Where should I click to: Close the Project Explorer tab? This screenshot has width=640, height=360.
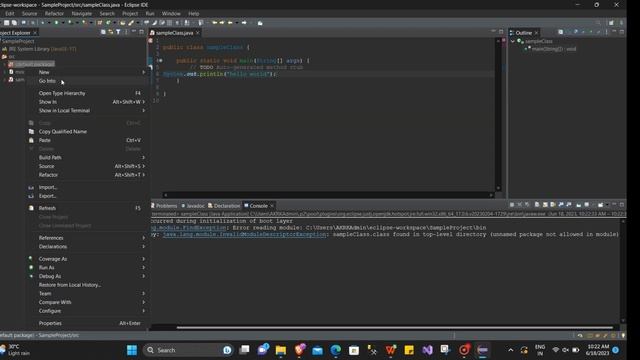35,33
